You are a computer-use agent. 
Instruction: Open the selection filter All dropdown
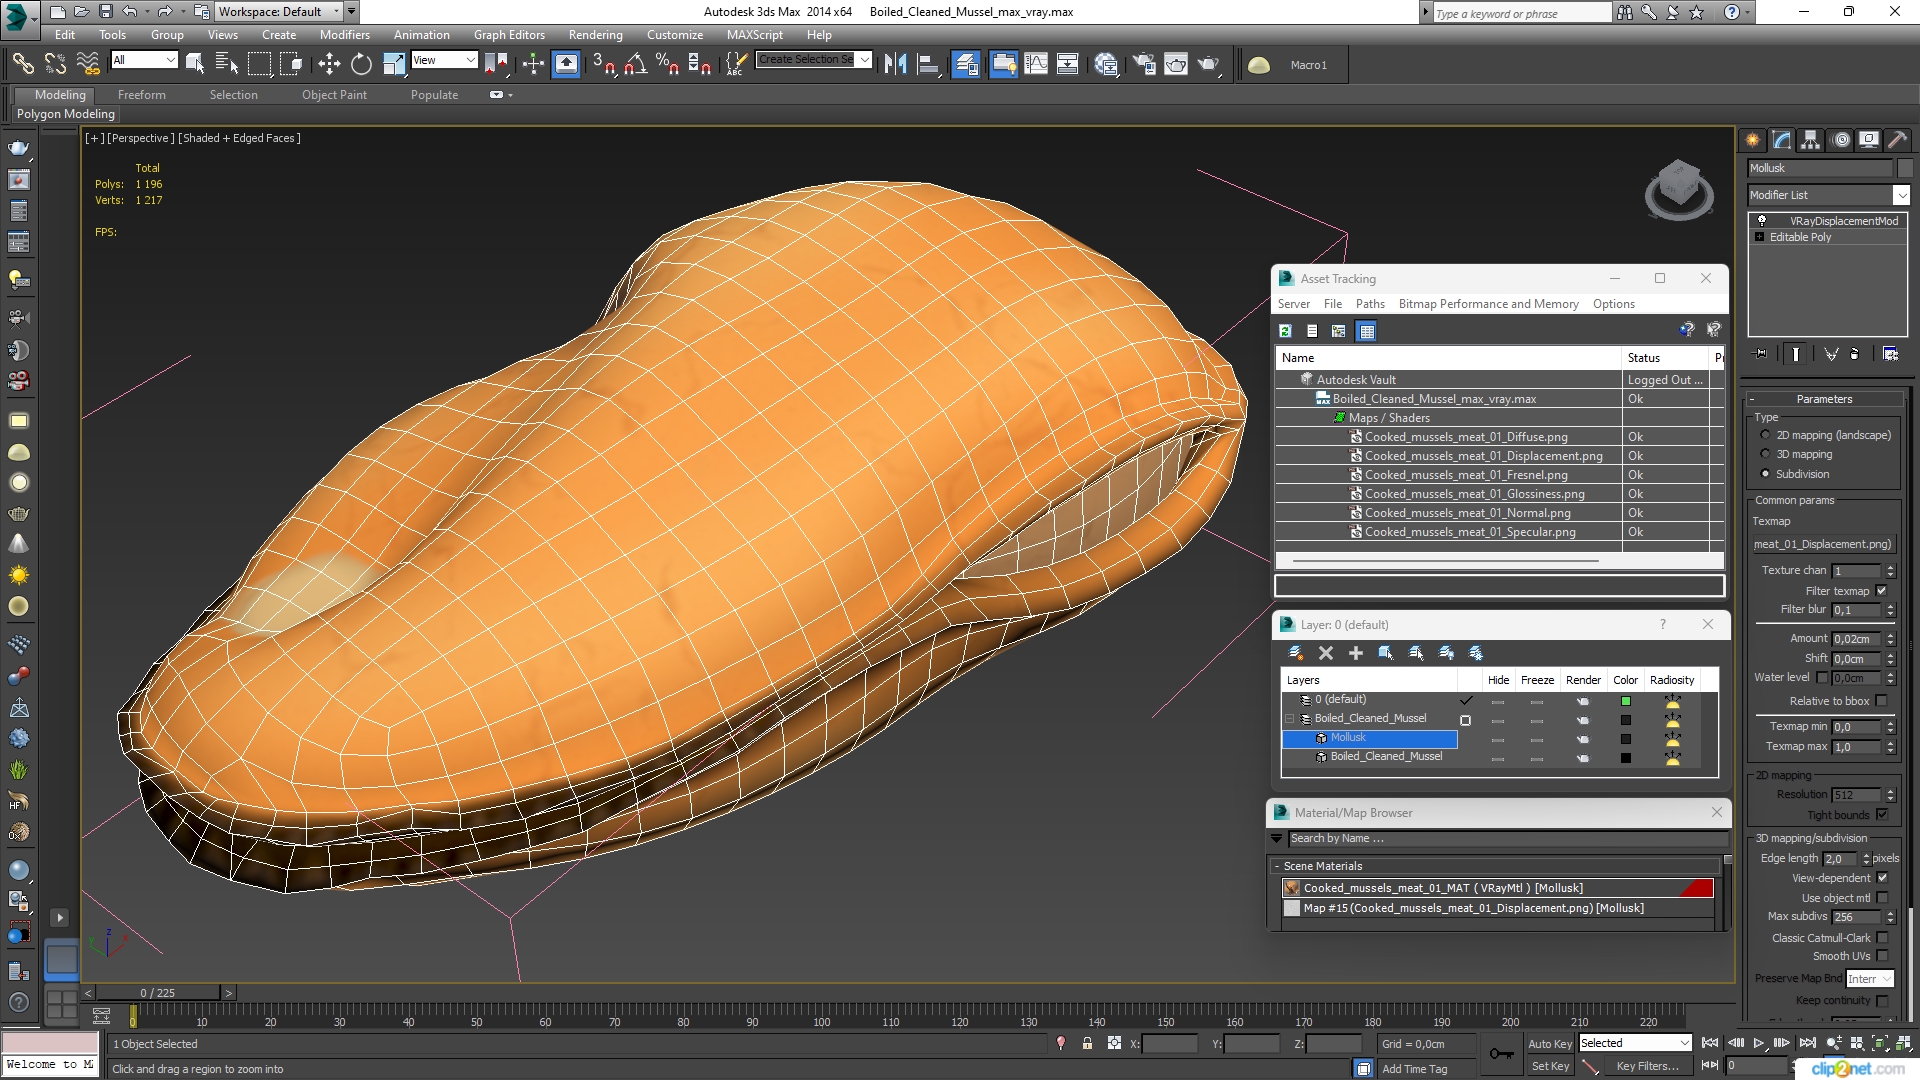coord(144,60)
